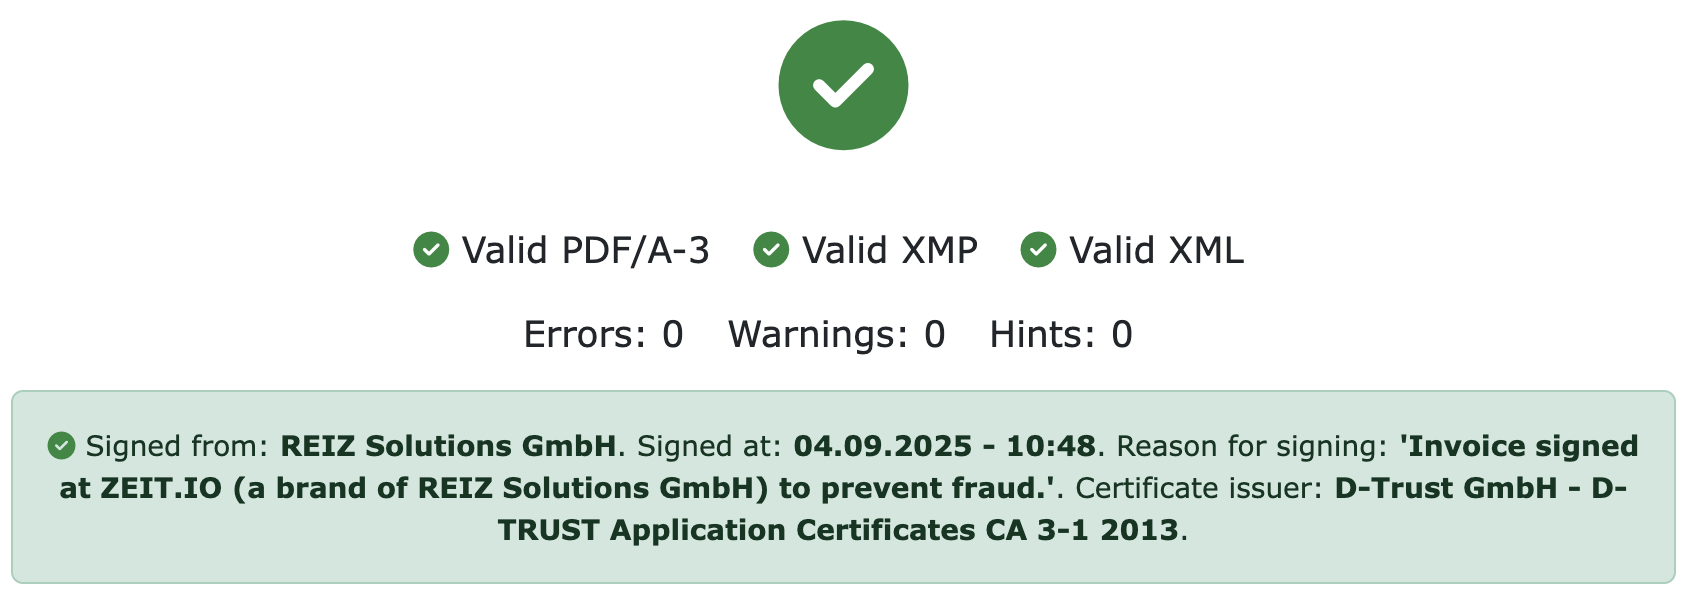
Task: Select the Valid XML label text
Action: pyautogui.click(x=1156, y=250)
